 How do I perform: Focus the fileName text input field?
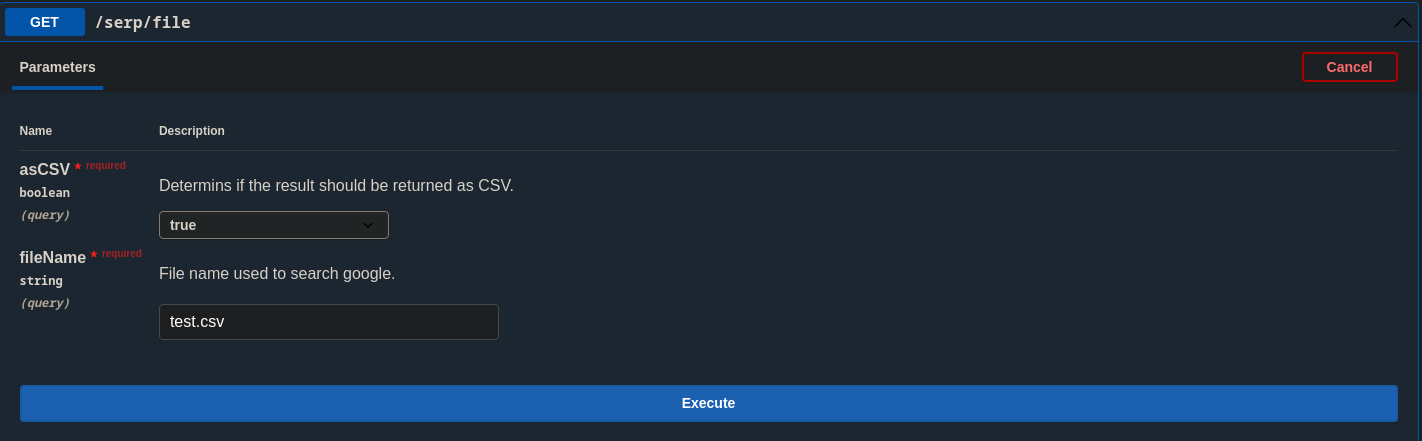[x=328, y=322]
